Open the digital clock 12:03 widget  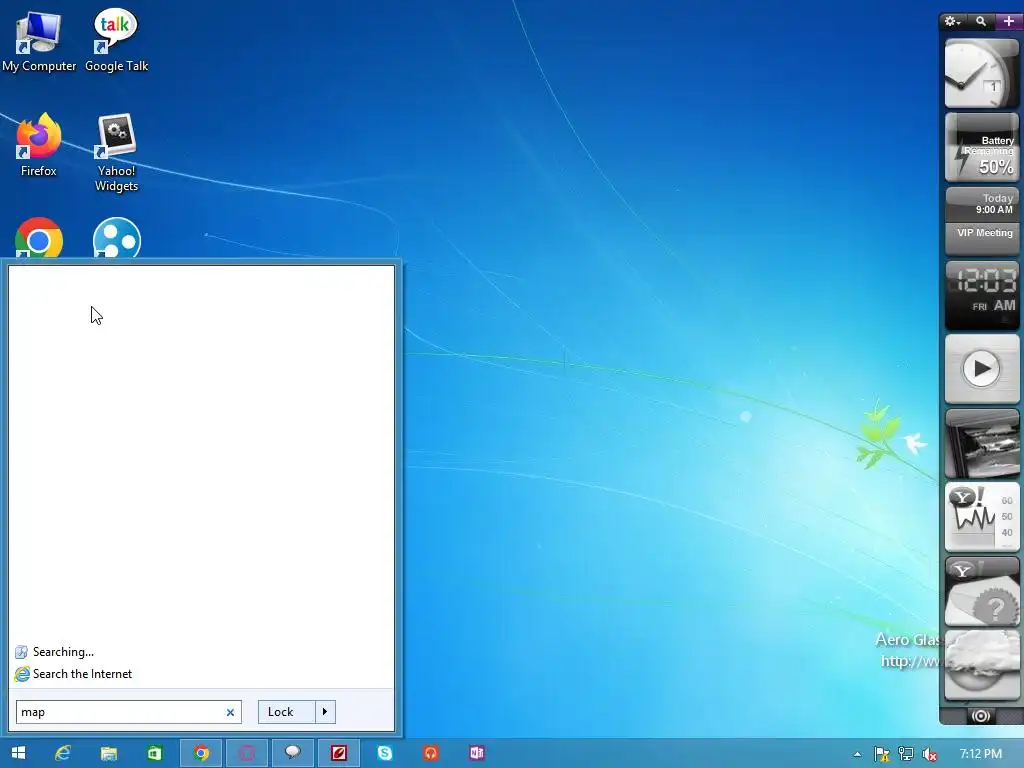click(982, 295)
